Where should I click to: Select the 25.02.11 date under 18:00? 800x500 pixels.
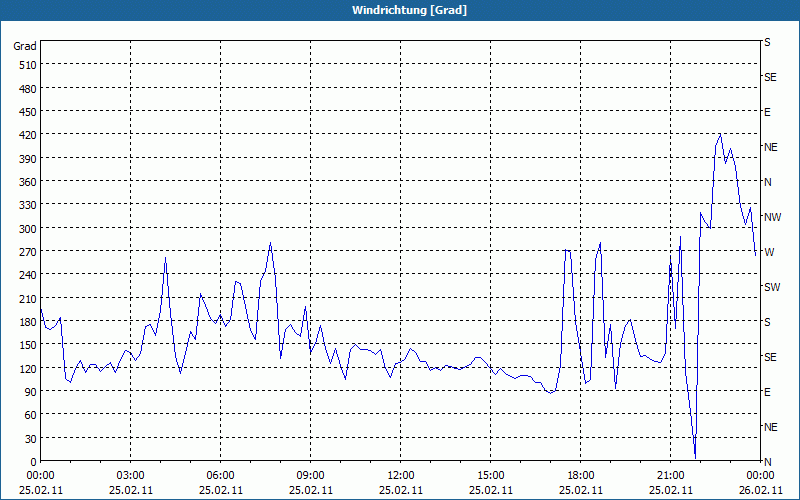(581, 490)
